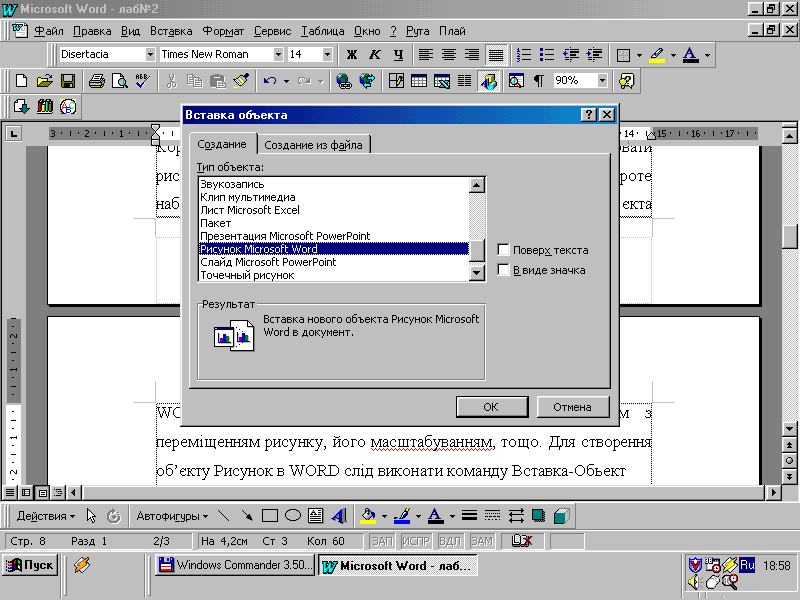The width and height of the screenshot is (800, 600).
Task: Open the Действия drawing menu
Action: pos(46,516)
